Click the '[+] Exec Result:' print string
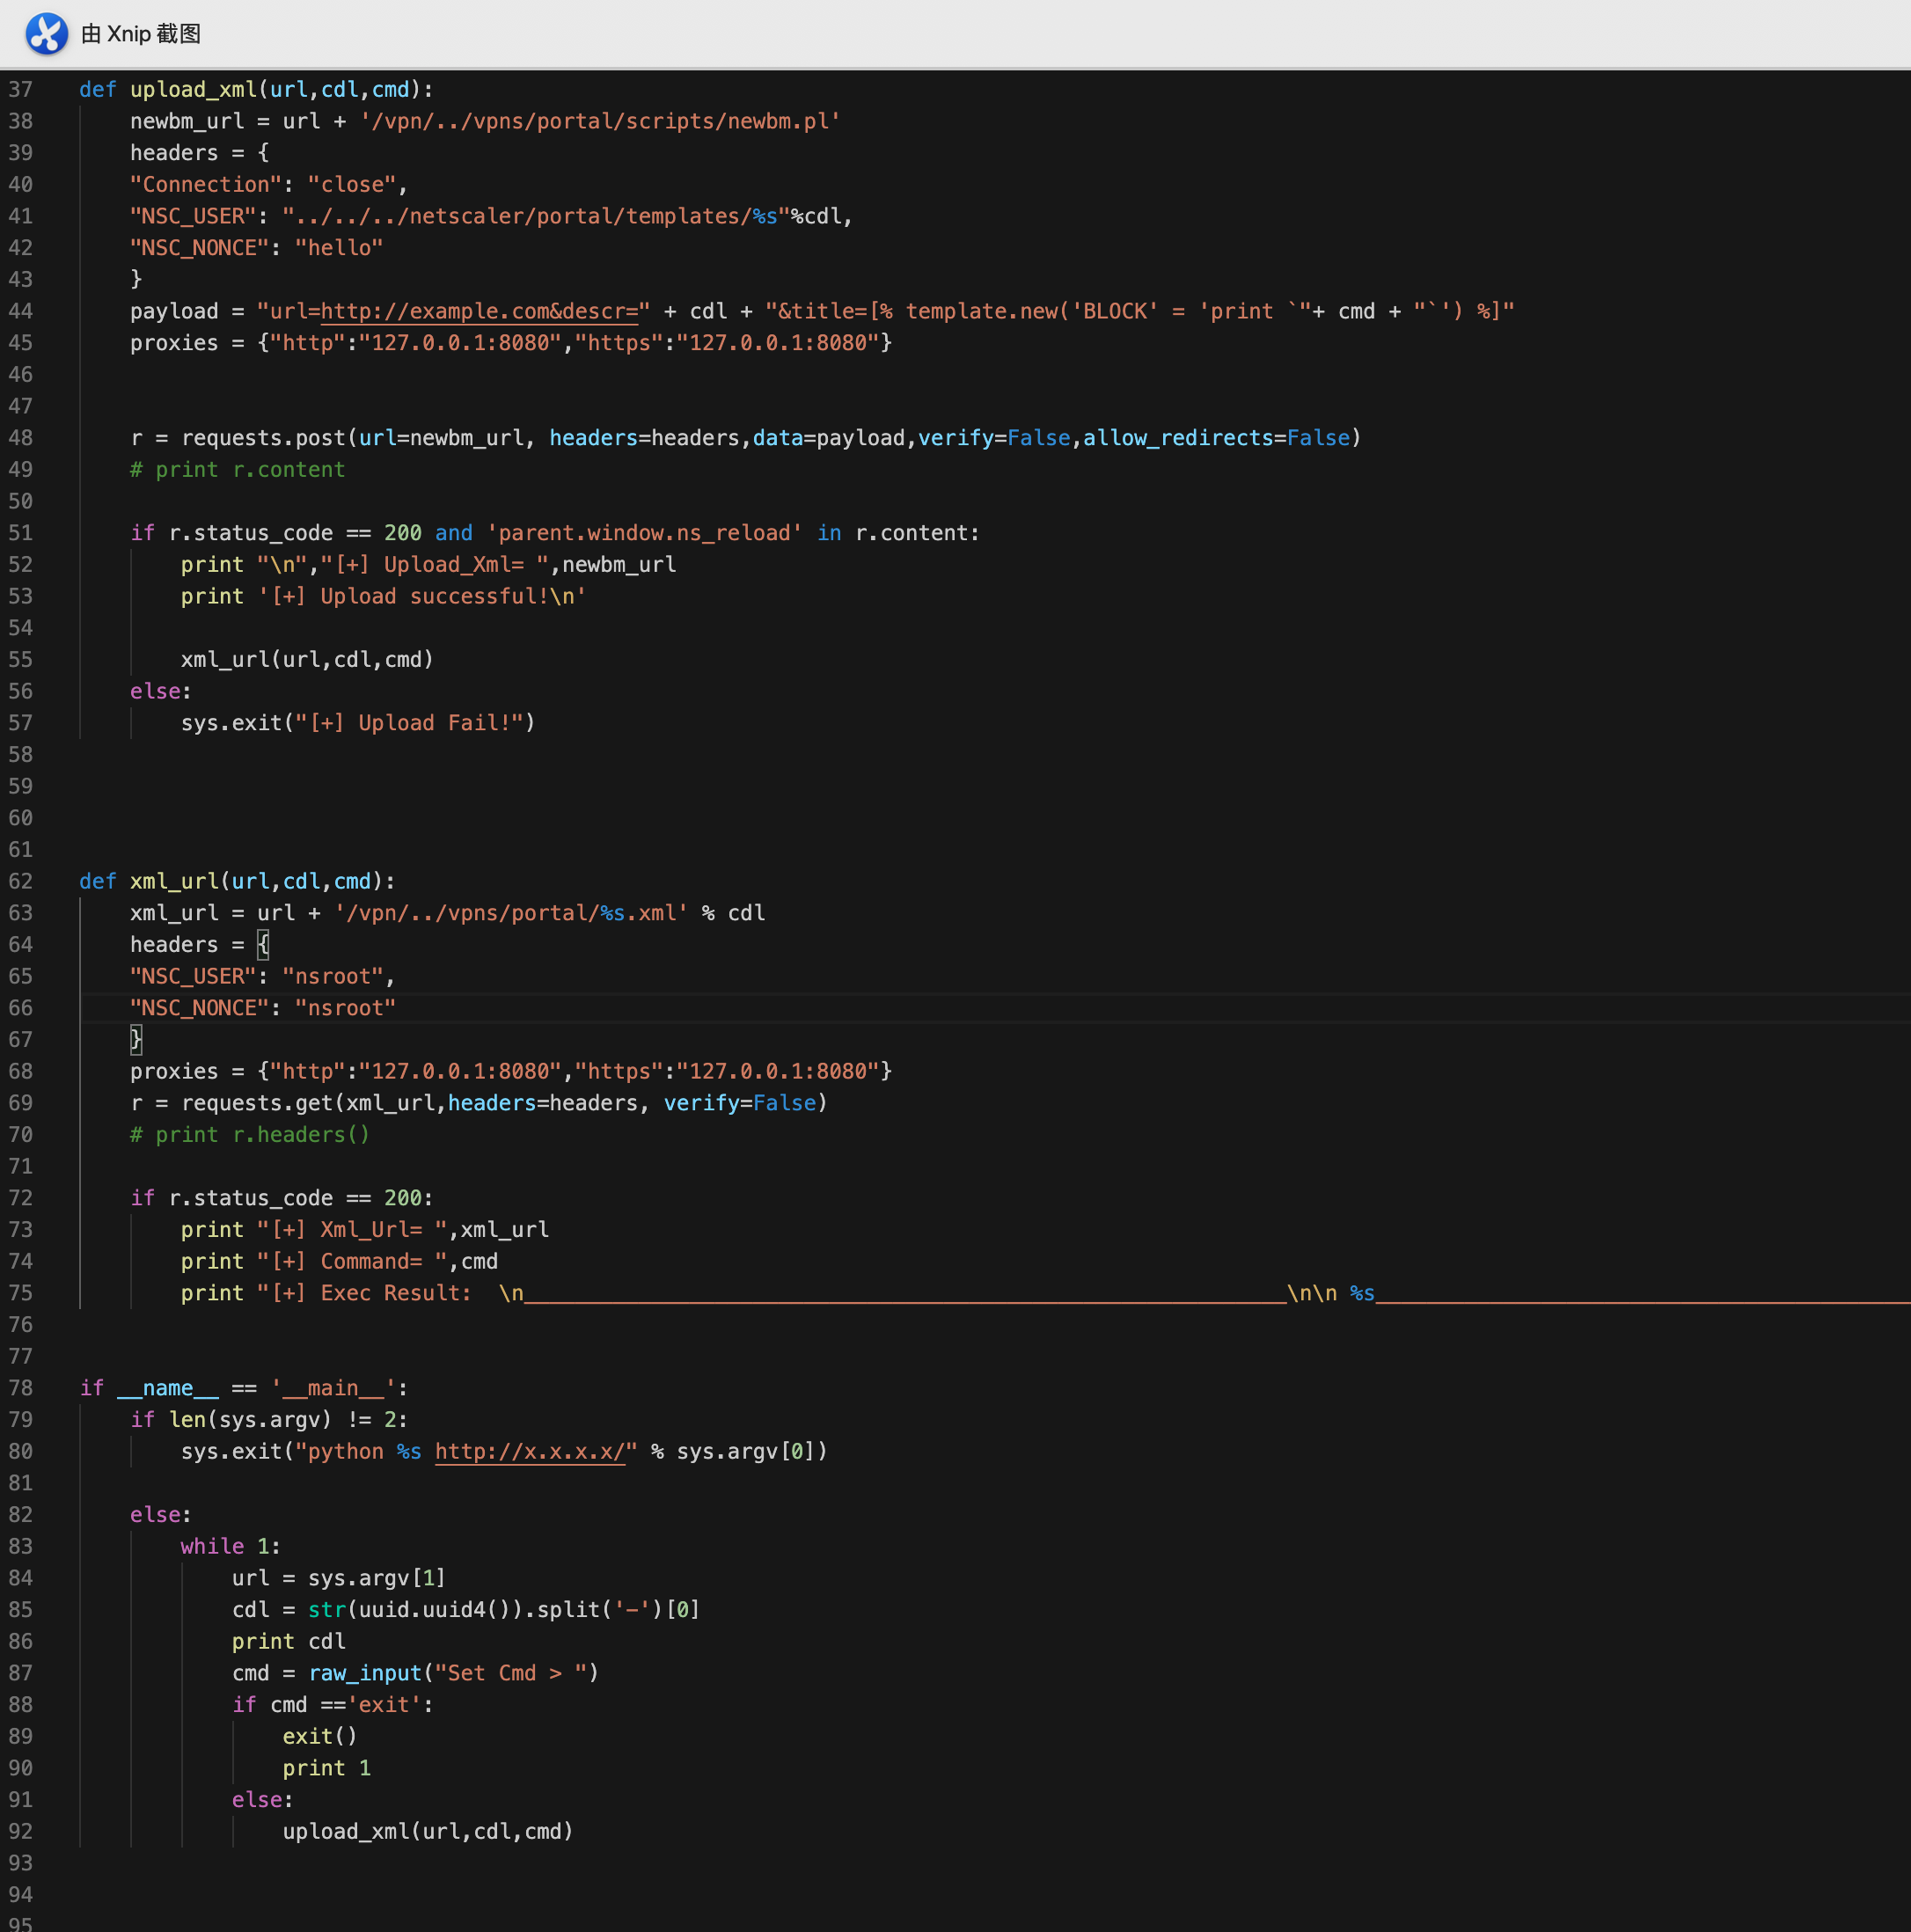Image resolution: width=1911 pixels, height=1932 pixels. [x=365, y=1293]
